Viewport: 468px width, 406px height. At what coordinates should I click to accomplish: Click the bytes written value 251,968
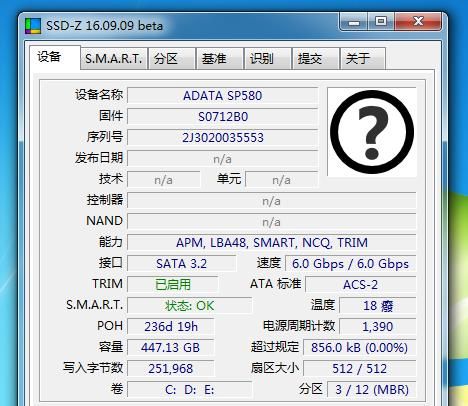[x=171, y=369]
